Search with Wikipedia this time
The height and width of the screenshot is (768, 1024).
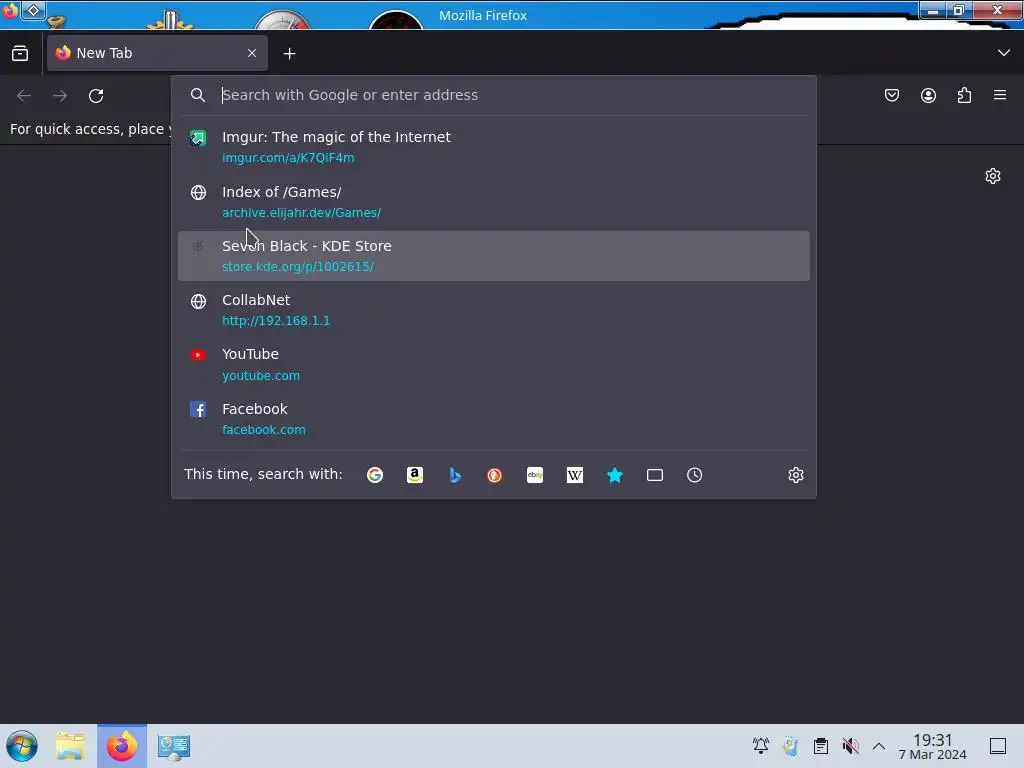click(x=575, y=475)
